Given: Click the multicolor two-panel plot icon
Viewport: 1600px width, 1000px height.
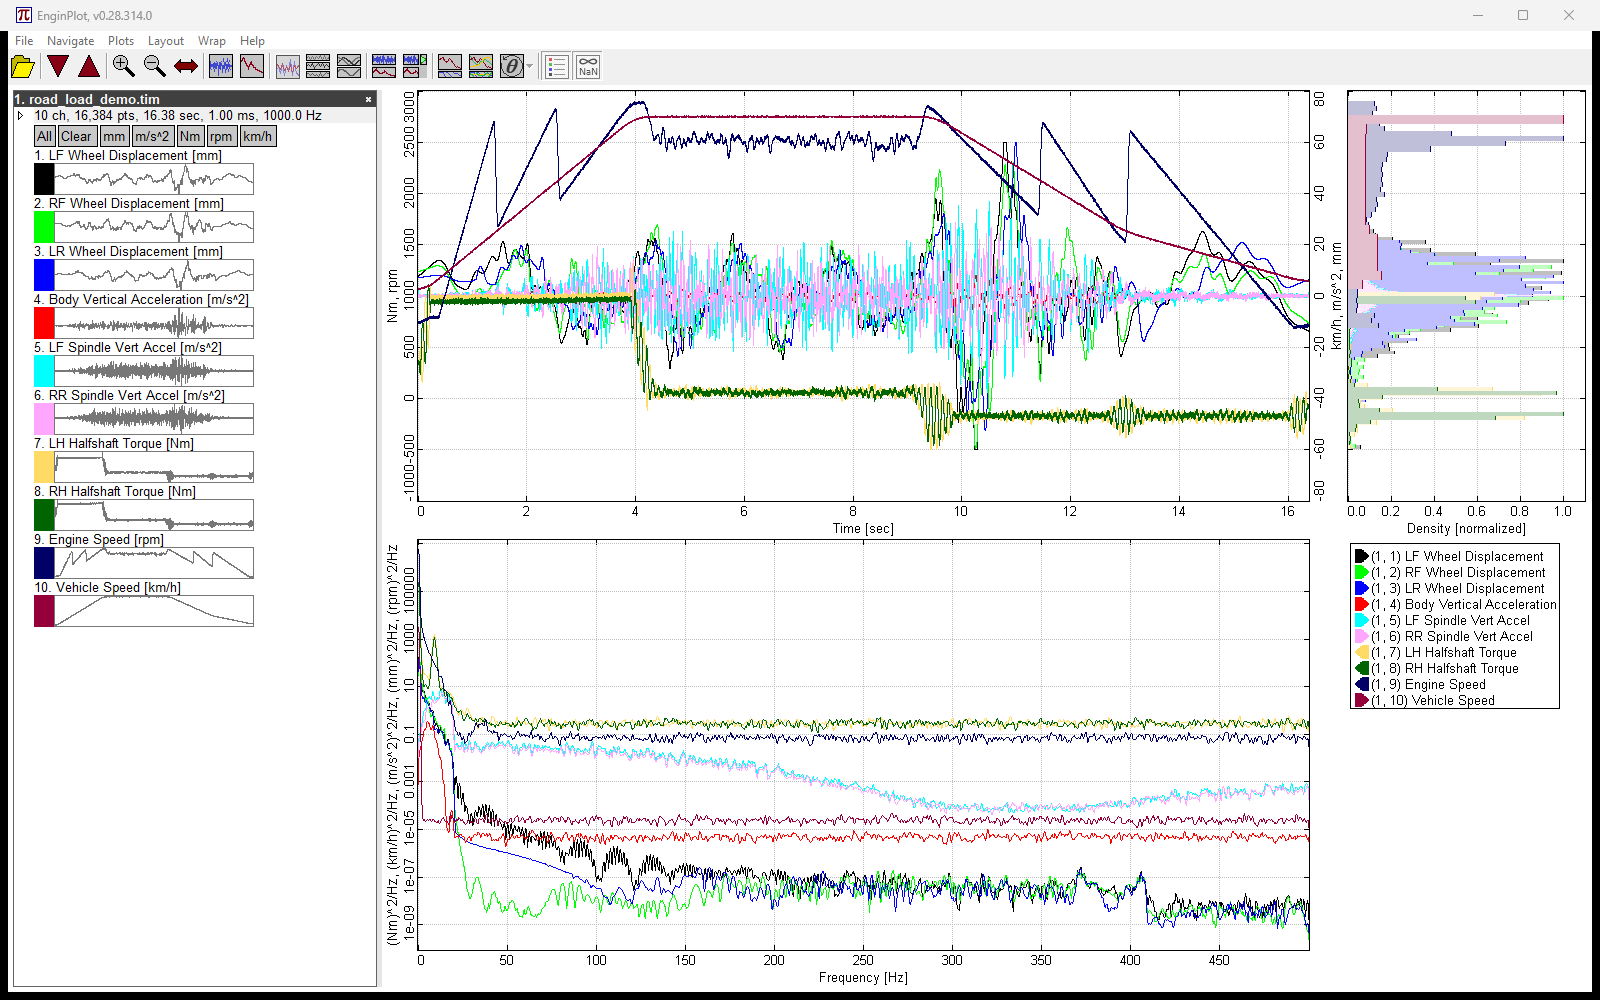Looking at the screenshot, I should 481,67.
